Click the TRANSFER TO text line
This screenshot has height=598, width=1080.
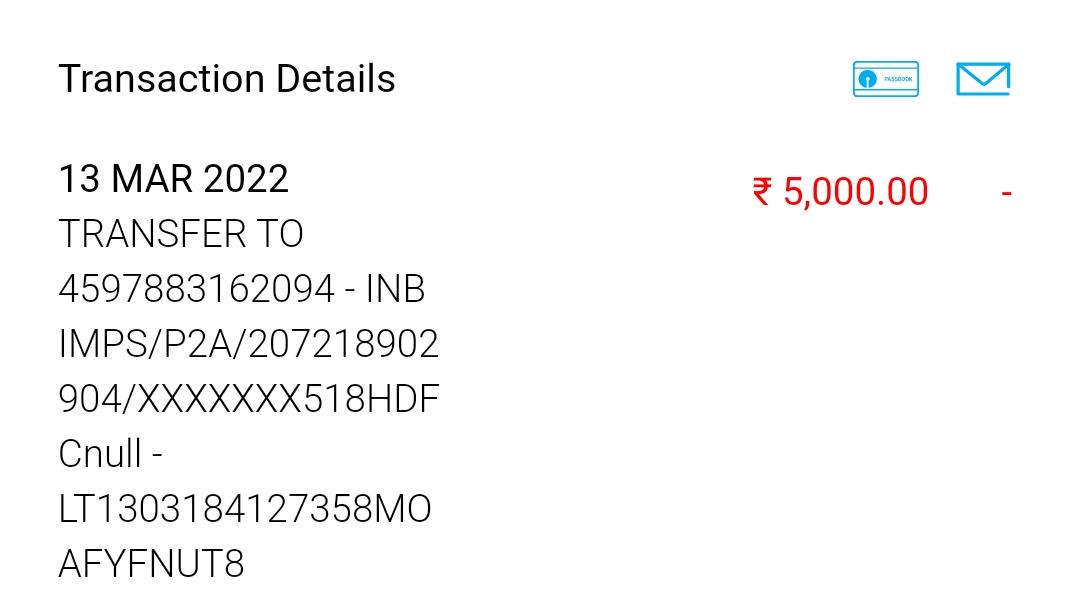(x=180, y=235)
